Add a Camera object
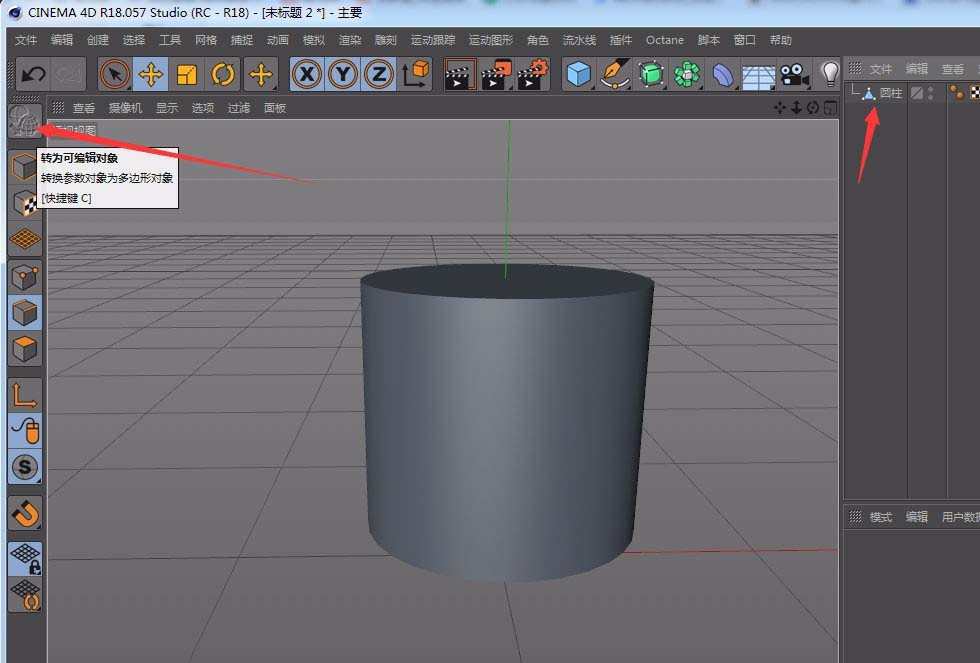The width and height of the screenshot is (980, 663). (794, 75)
